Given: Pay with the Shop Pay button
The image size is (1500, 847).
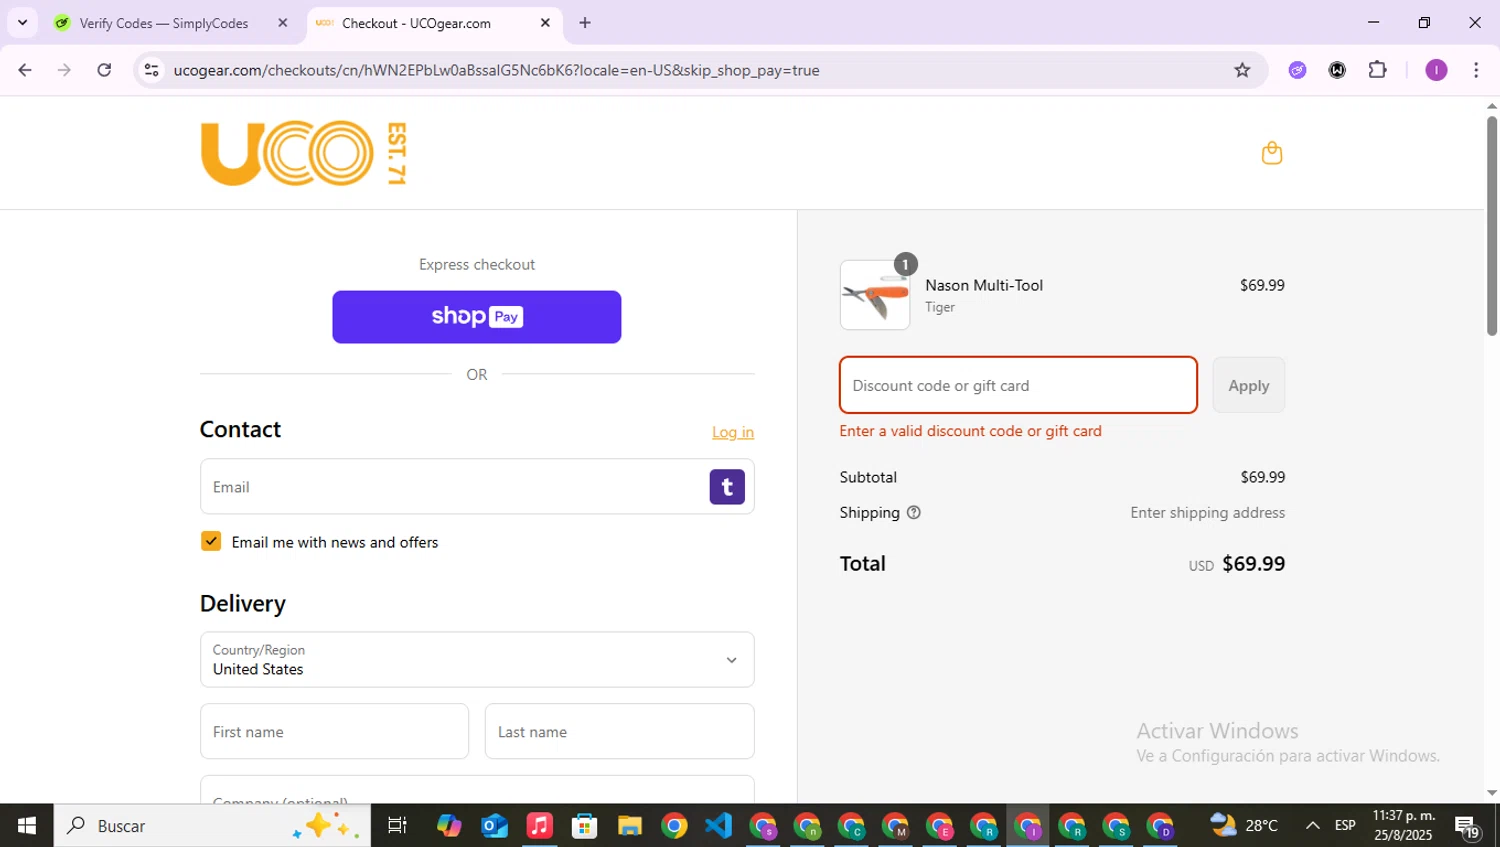Looking at the screenshot, I should [x=477, y=317].
